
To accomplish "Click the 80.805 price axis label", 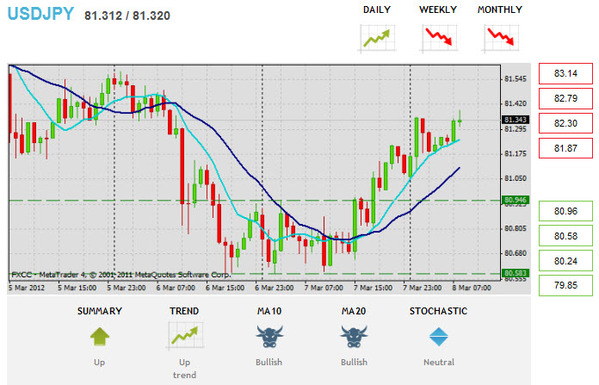I will click(515, 229).
